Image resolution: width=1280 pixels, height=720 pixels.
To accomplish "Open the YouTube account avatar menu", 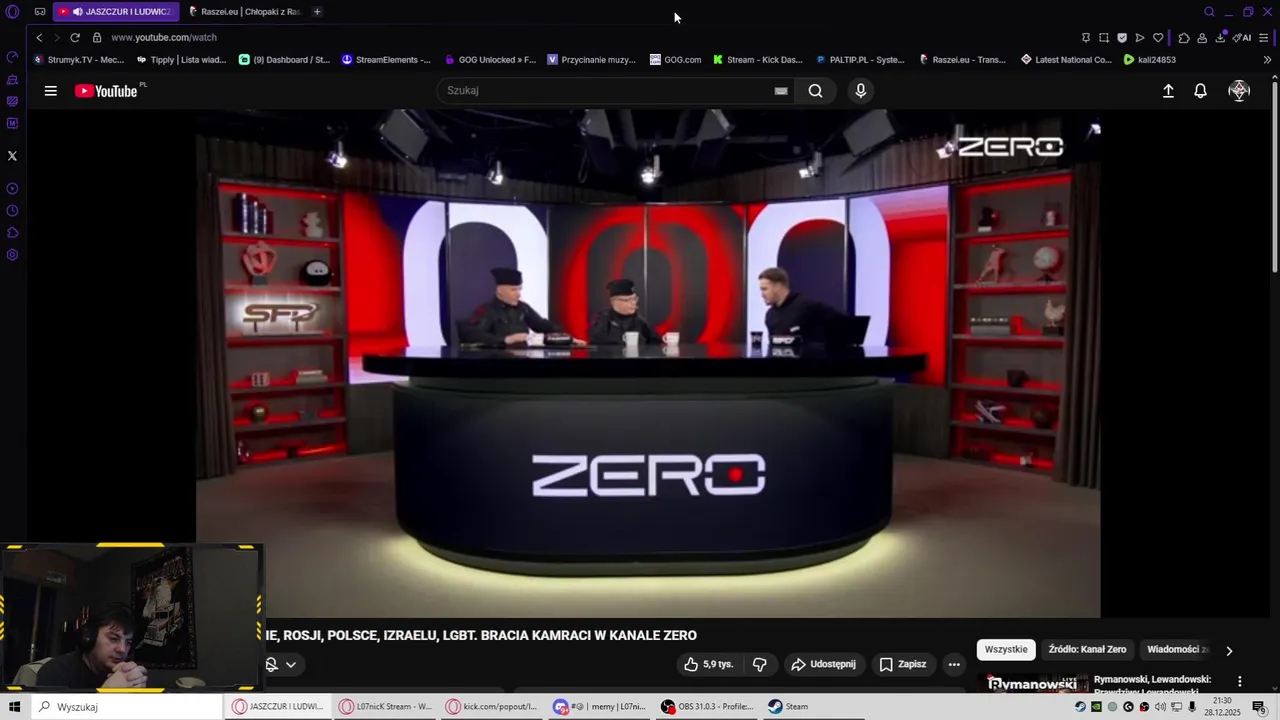I will [x=1239, y=91].
